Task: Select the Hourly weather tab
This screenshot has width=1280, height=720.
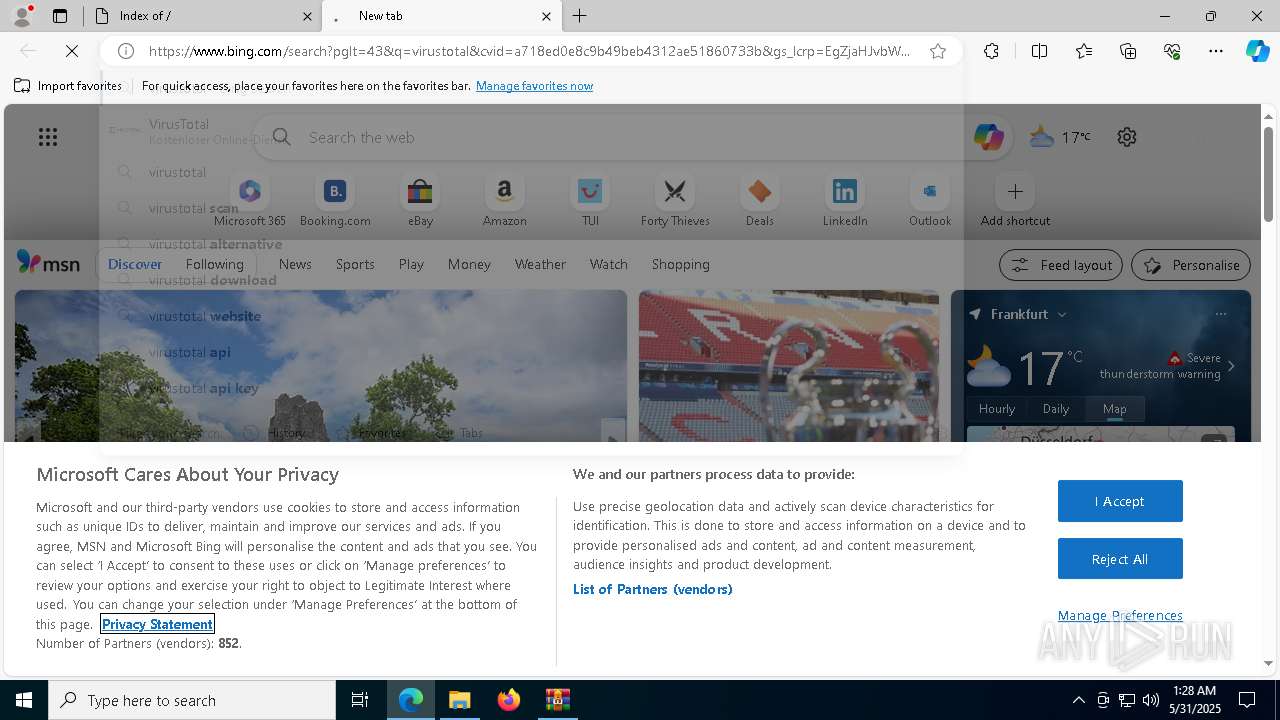Action: pyautogui.click(x=997, y=408)
